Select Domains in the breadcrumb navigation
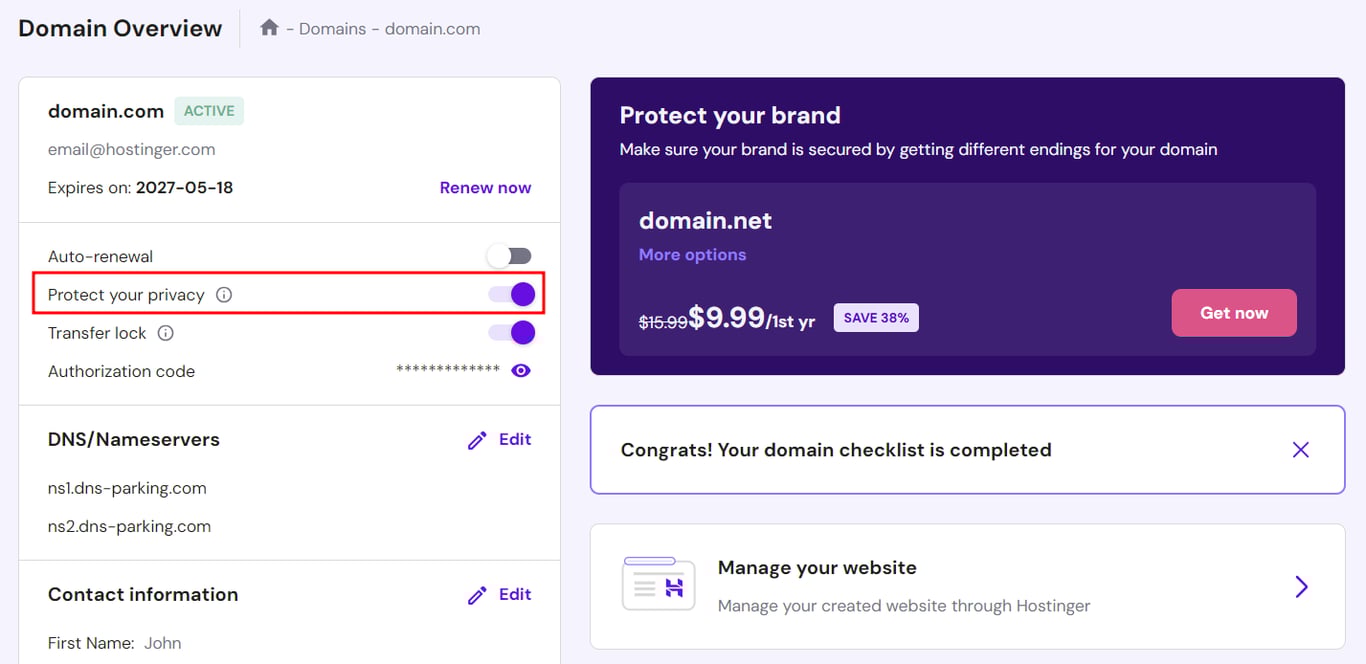 point(333,29)
